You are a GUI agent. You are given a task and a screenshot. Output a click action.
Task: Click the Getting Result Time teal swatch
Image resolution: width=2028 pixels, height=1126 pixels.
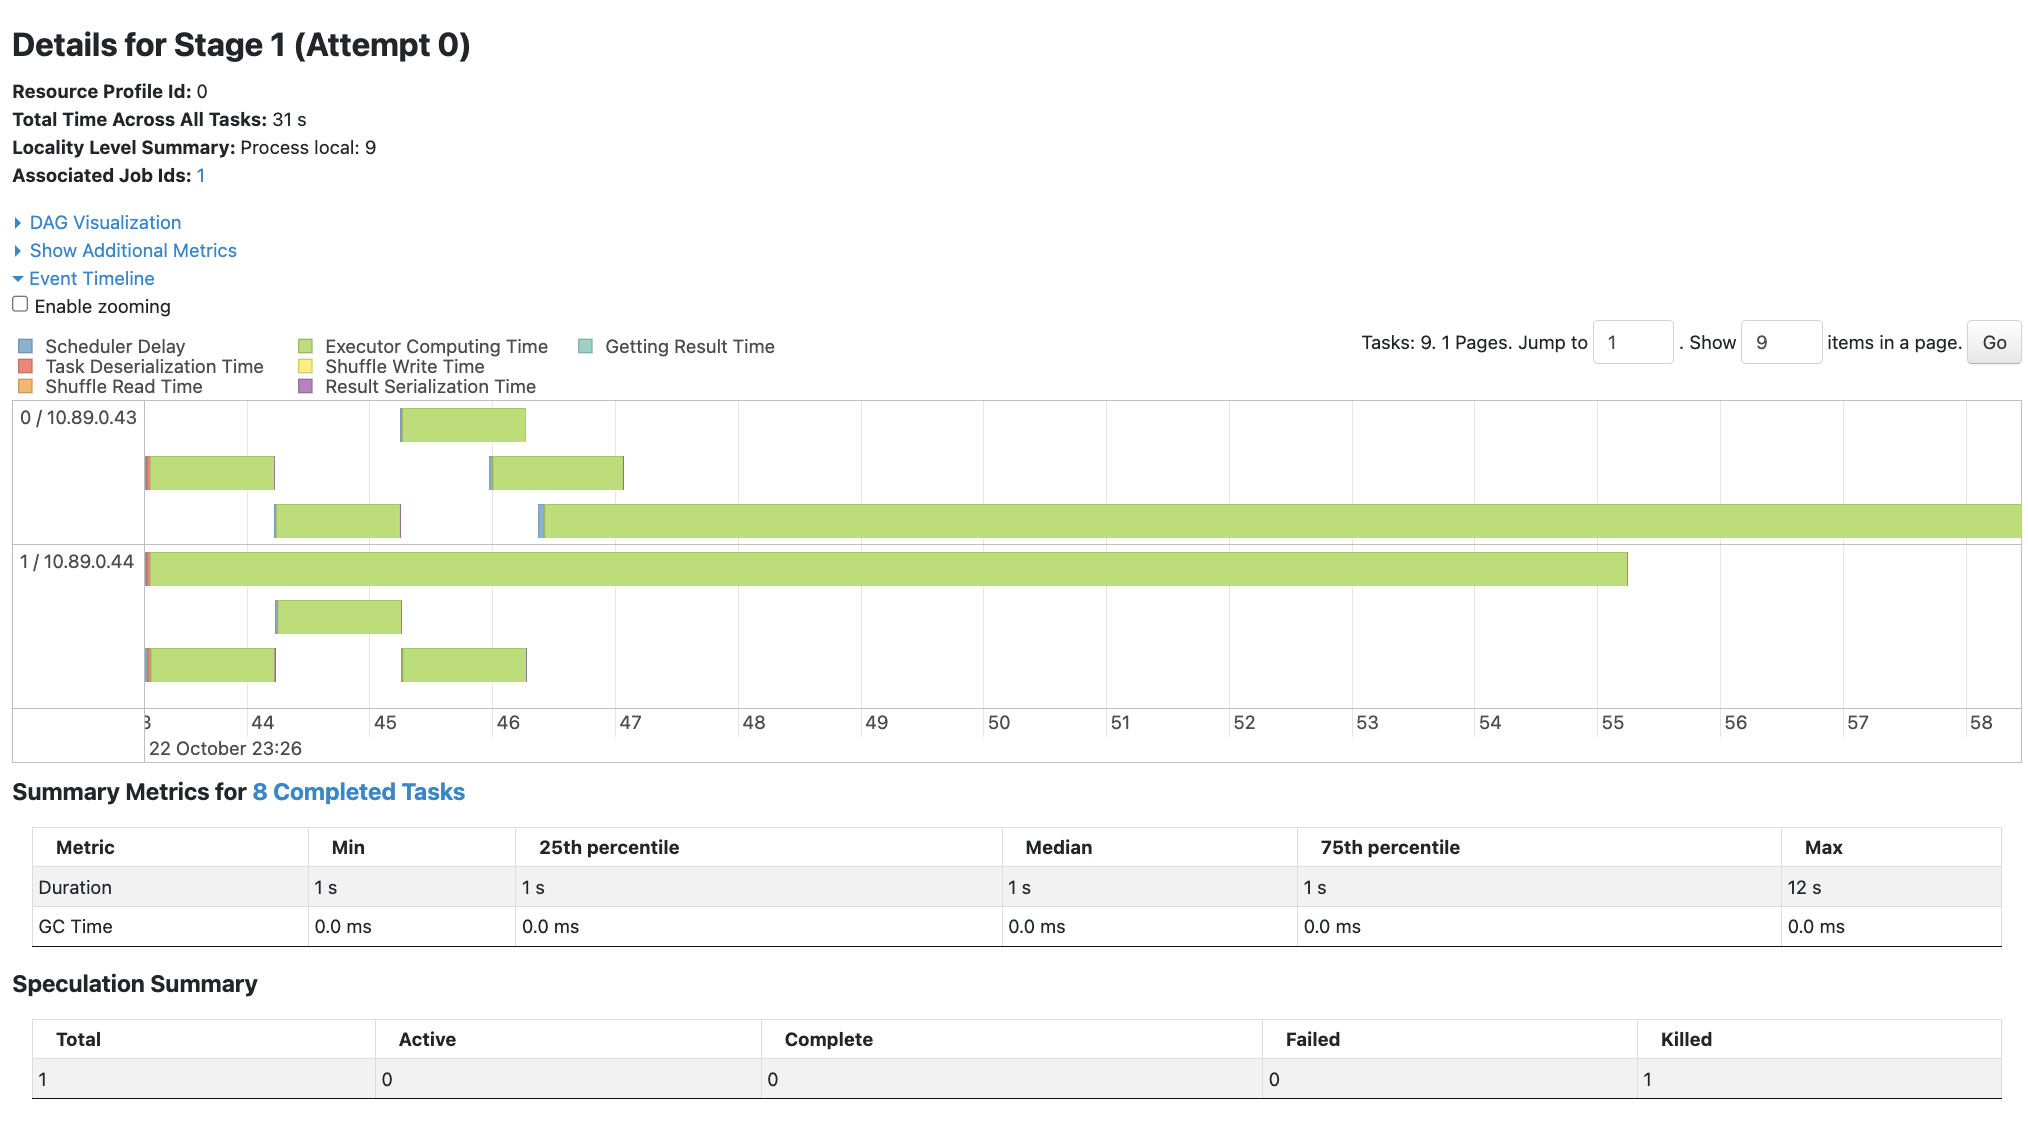pyautogui.click(x=586, y=347)
